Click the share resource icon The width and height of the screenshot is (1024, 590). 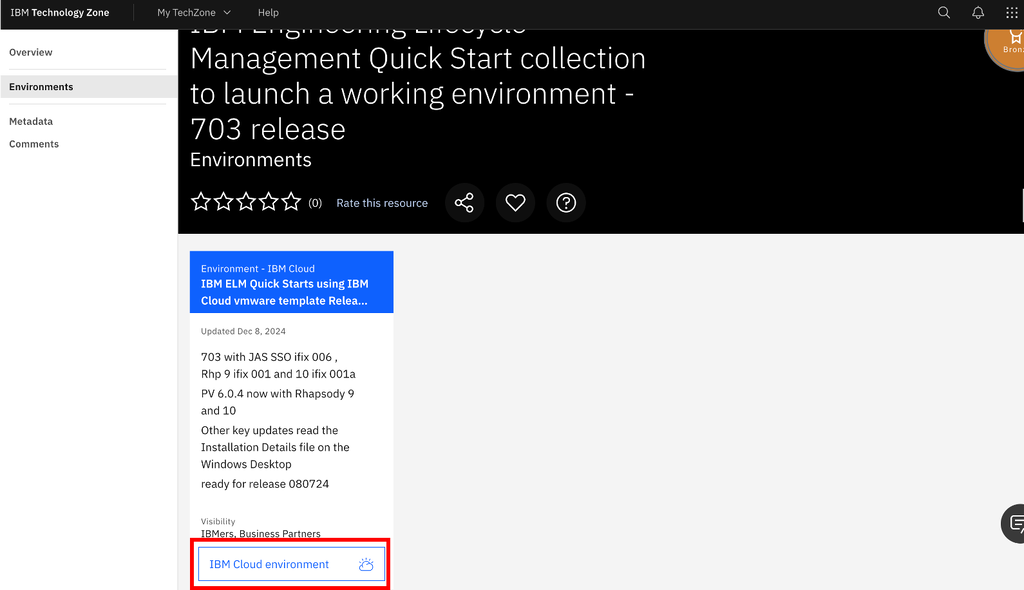pyautogui.click(x=464, y=203)
